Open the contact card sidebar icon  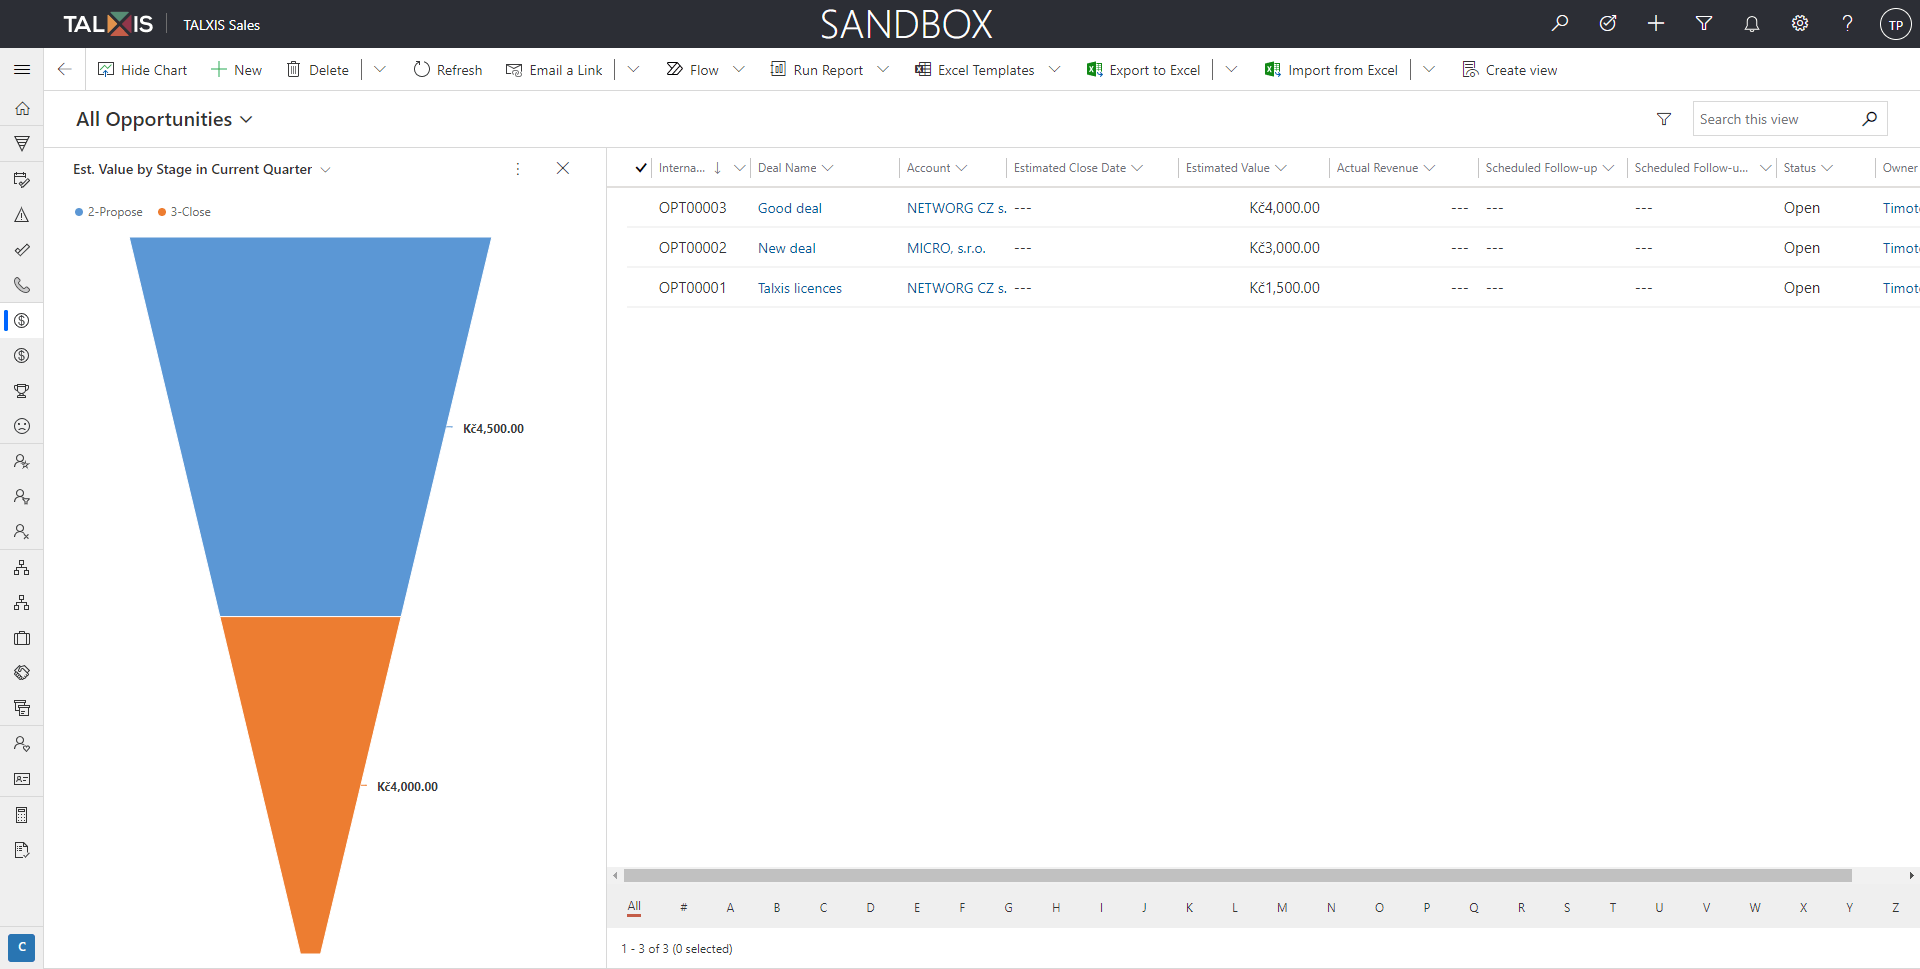coord(22,779)
